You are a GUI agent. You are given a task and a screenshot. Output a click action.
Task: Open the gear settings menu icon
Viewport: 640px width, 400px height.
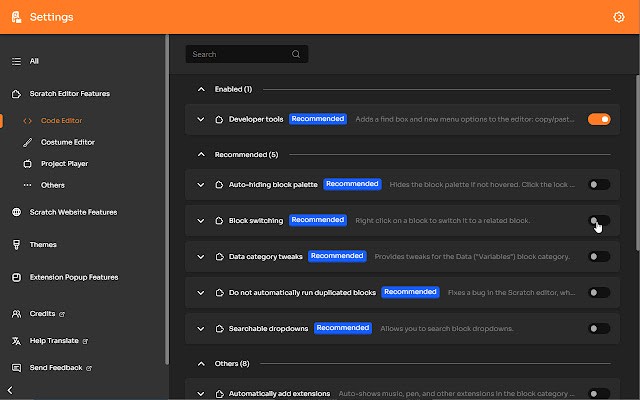[x=619, y=17]
